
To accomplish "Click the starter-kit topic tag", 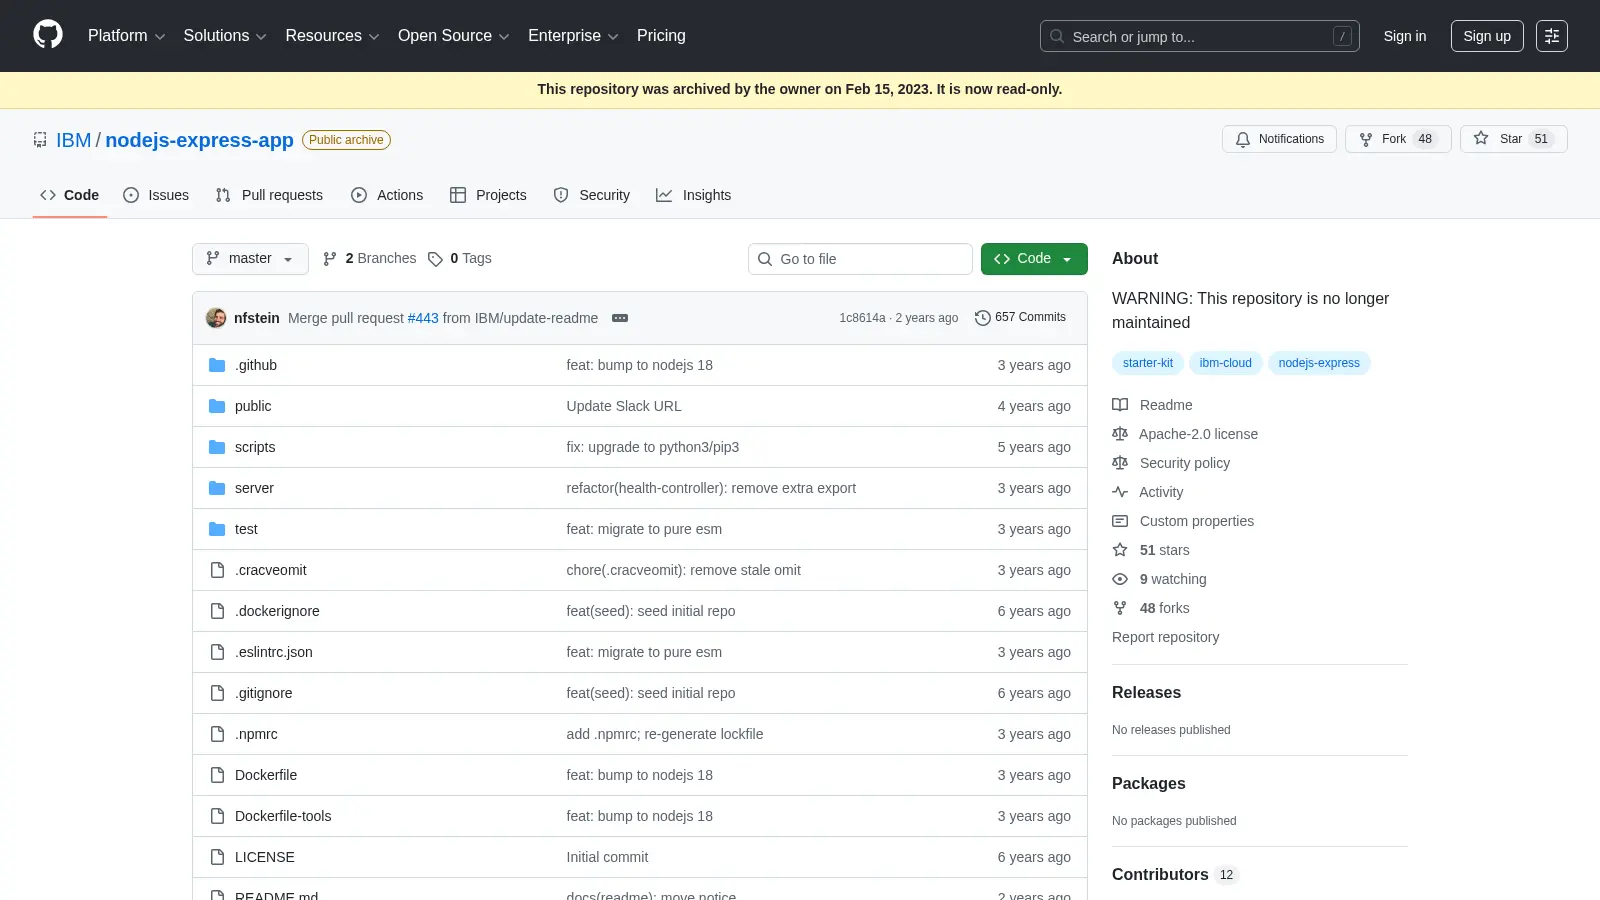I will click(x=1148, y=363).
